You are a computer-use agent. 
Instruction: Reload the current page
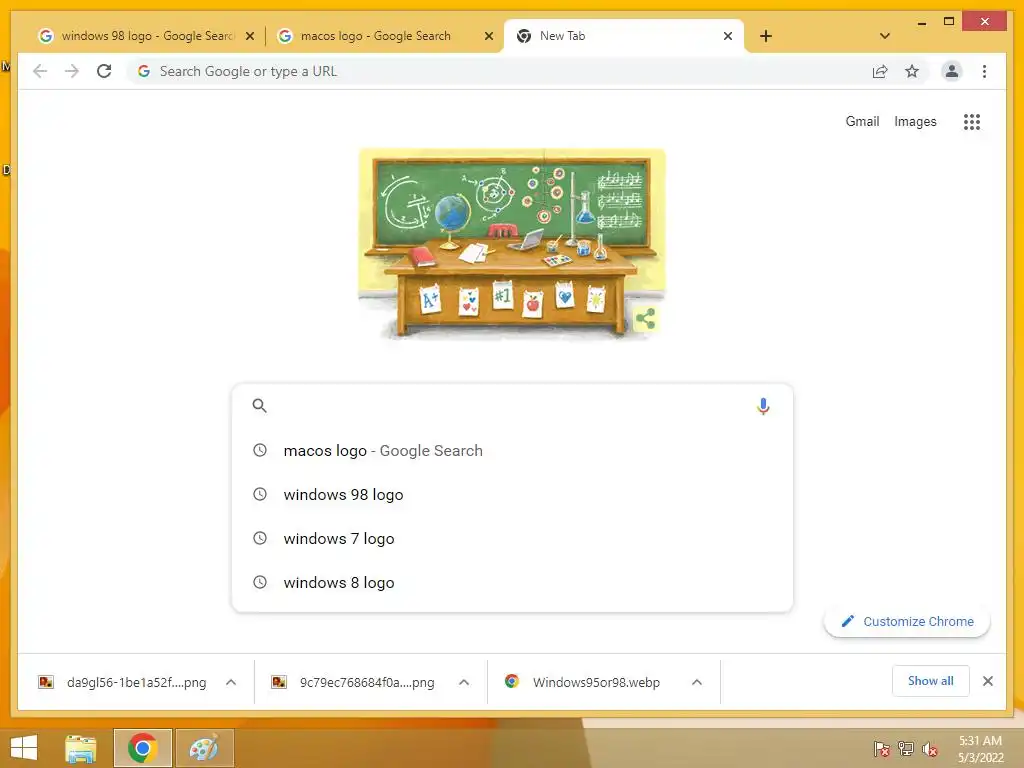[104, 71]
